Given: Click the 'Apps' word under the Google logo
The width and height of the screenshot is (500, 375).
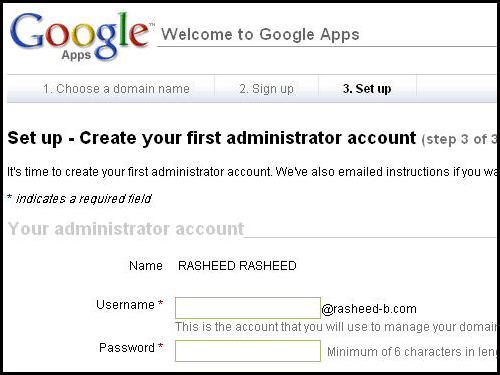Looking at the screenshot, I should pyautogui.click(x=76, y=55).
